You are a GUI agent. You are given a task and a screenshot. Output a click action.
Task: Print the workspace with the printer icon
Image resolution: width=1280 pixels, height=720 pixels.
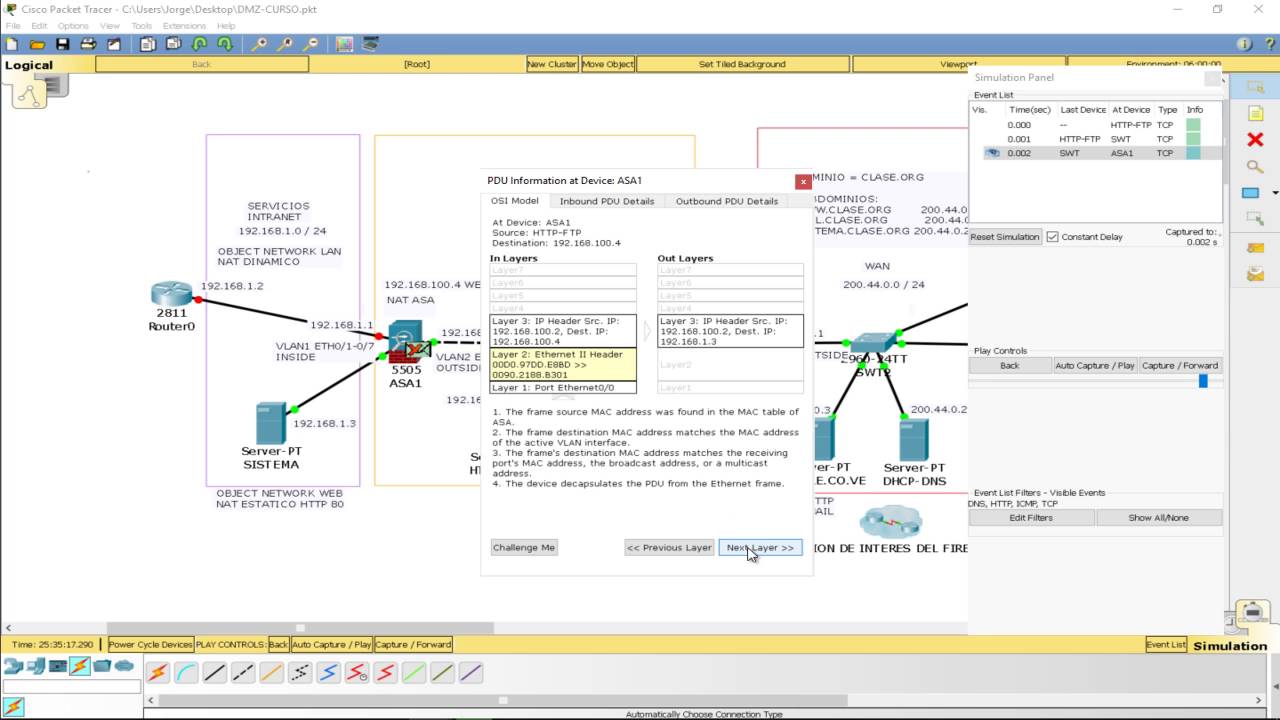point(88,44)
